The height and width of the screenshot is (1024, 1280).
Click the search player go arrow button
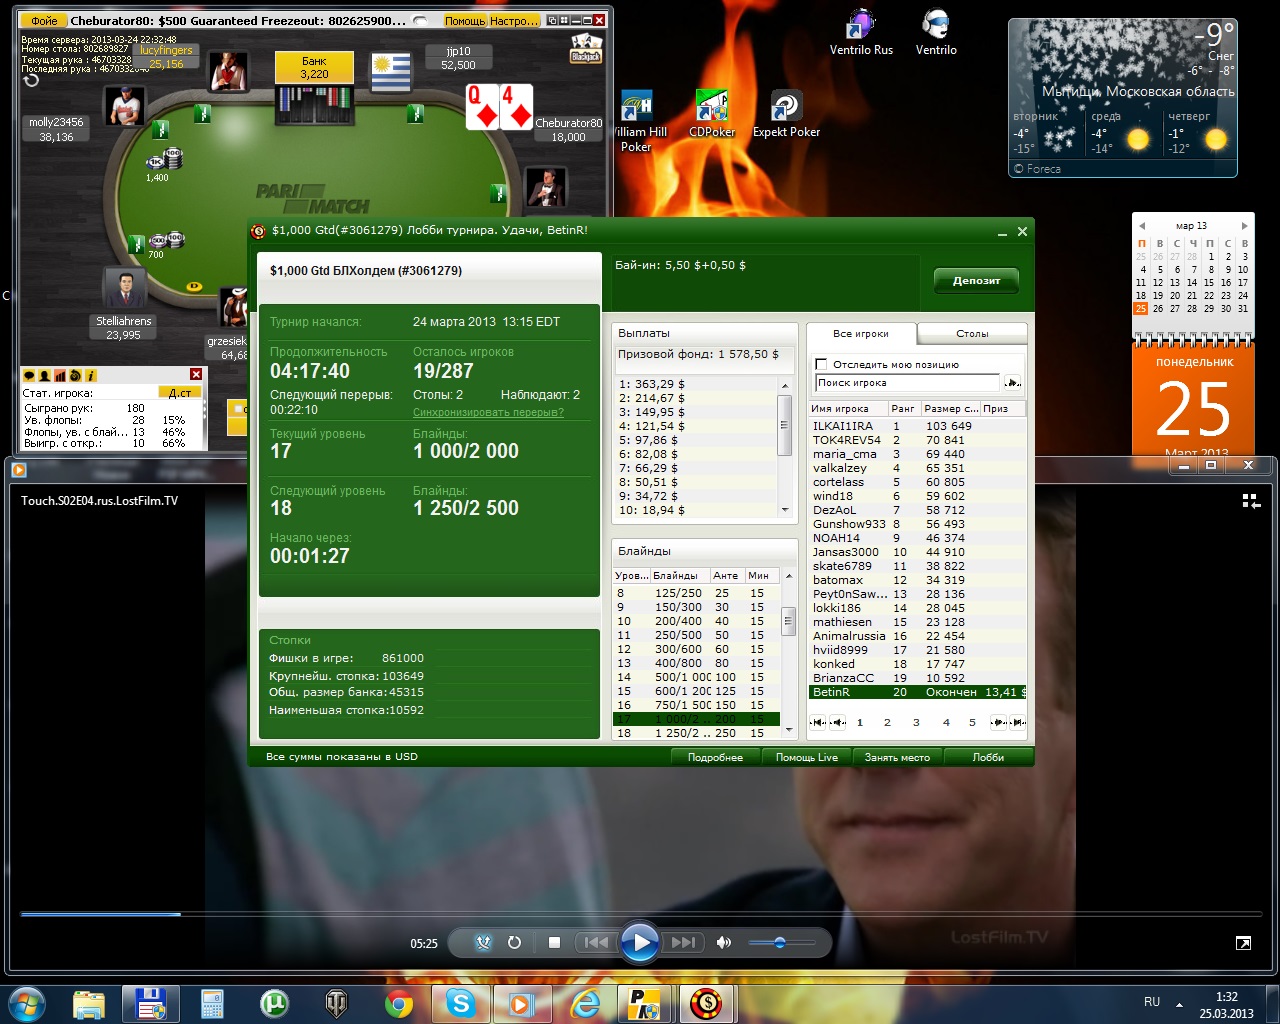(1012, 383)
